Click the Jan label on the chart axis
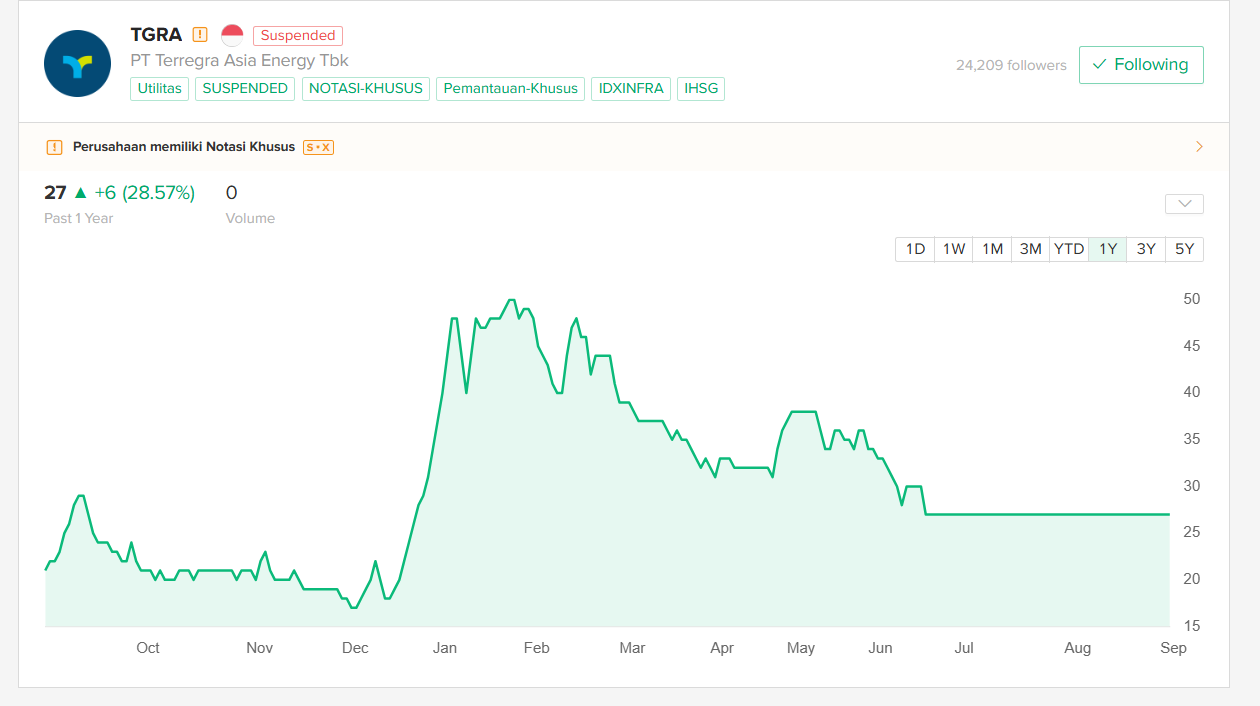This screenshot has height=706, width=1260. point(445,648)
